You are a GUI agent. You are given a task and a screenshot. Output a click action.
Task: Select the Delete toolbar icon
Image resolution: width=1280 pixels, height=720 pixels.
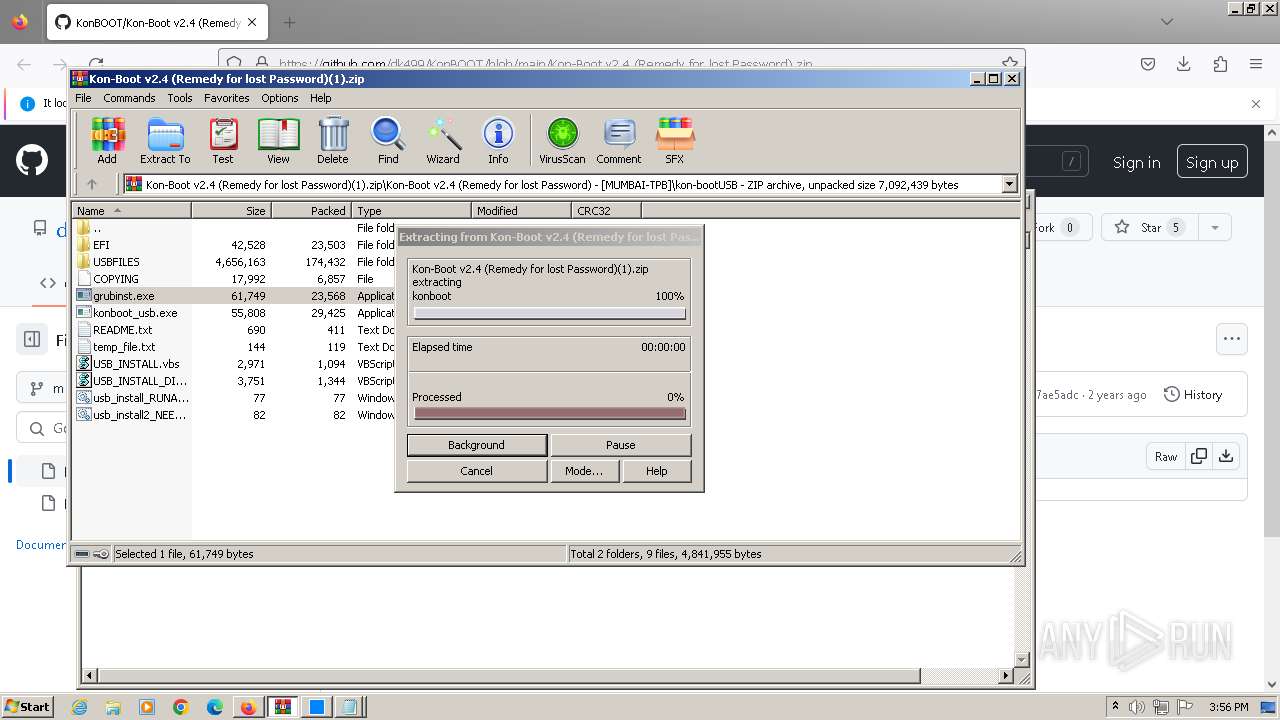tap(333, 140)
